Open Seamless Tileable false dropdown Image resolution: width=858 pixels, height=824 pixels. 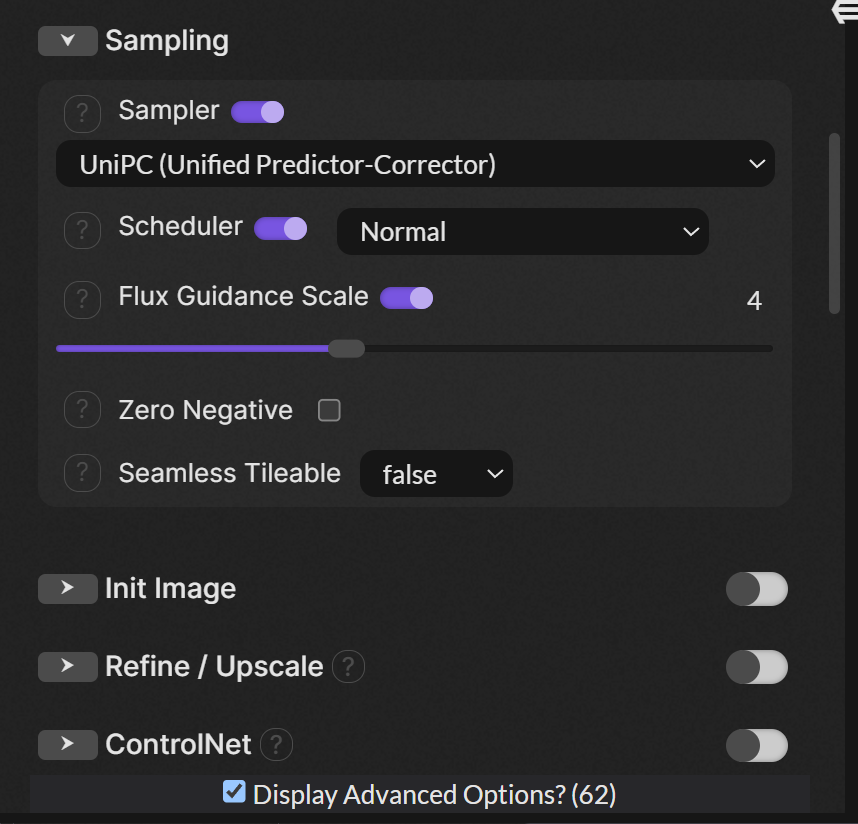point(436,474)
